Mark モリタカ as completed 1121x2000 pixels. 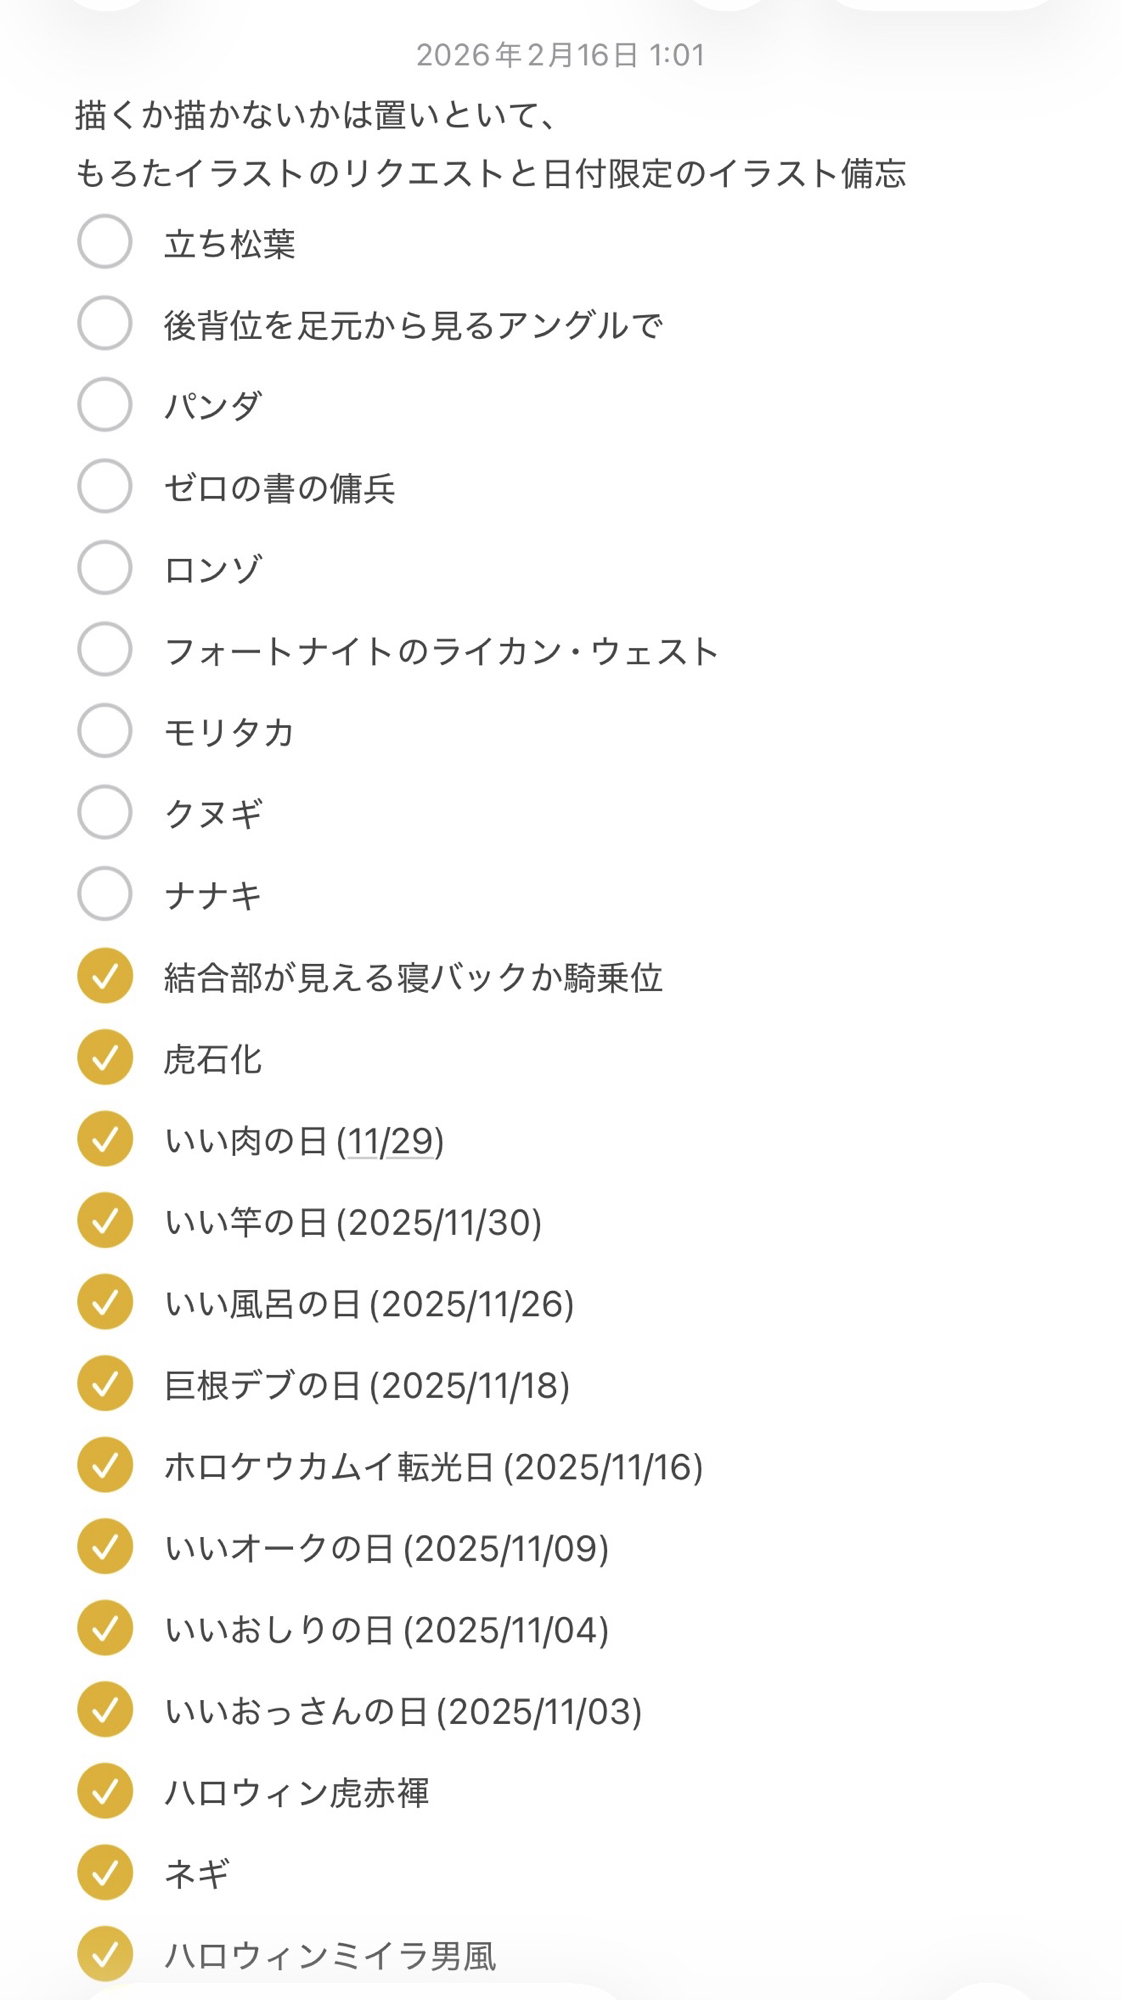tap(105, 731)
